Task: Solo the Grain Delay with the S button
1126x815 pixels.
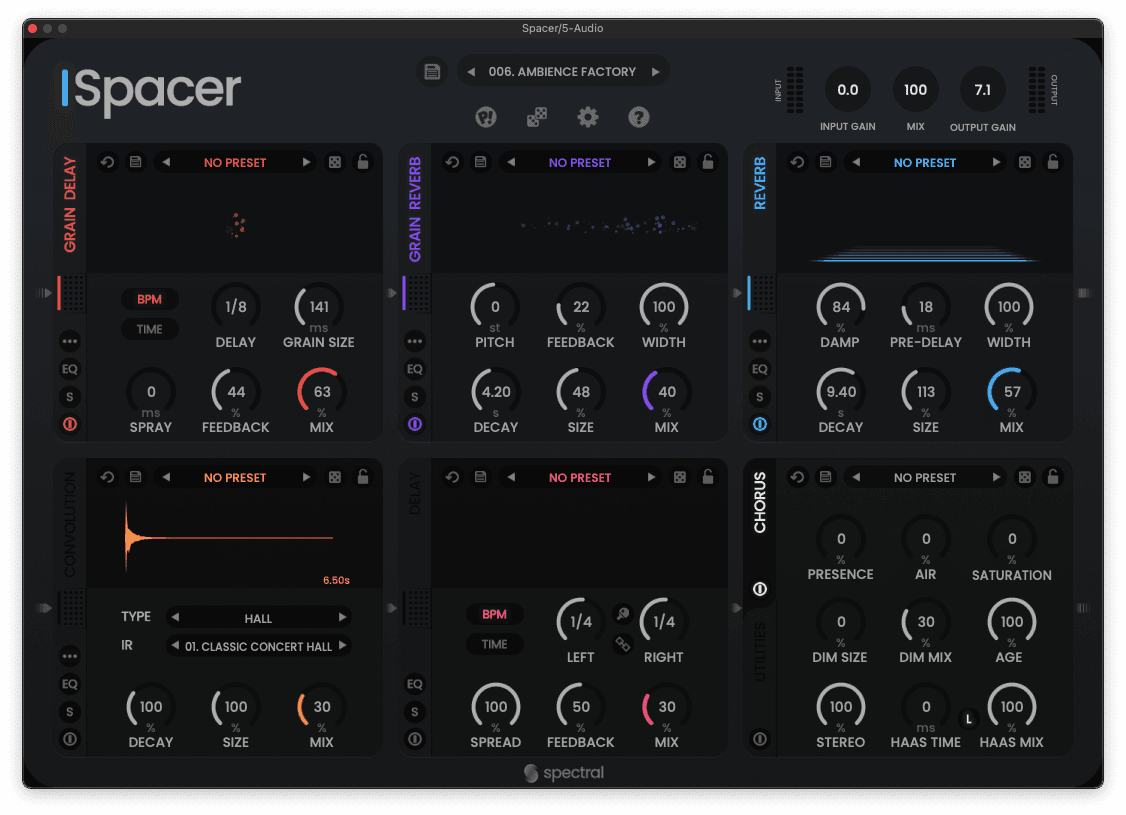Action: click(70, 396)
